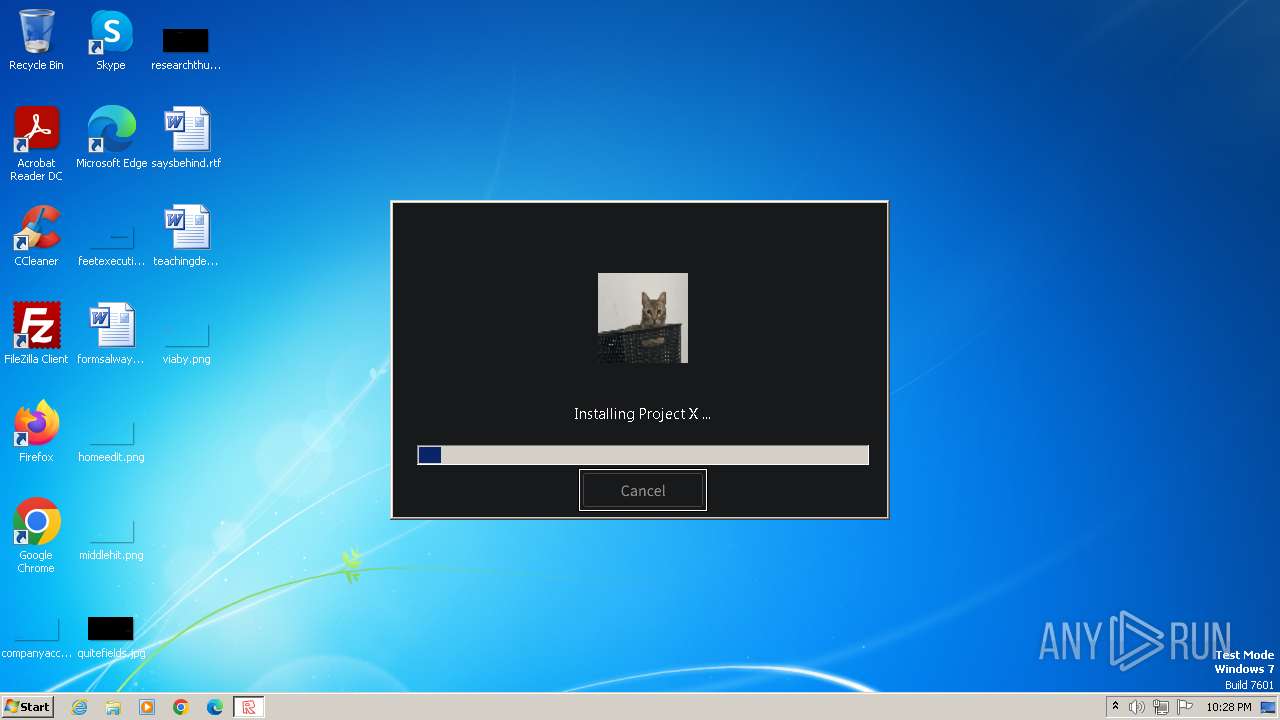Open the Start menu

coord(27,707)
